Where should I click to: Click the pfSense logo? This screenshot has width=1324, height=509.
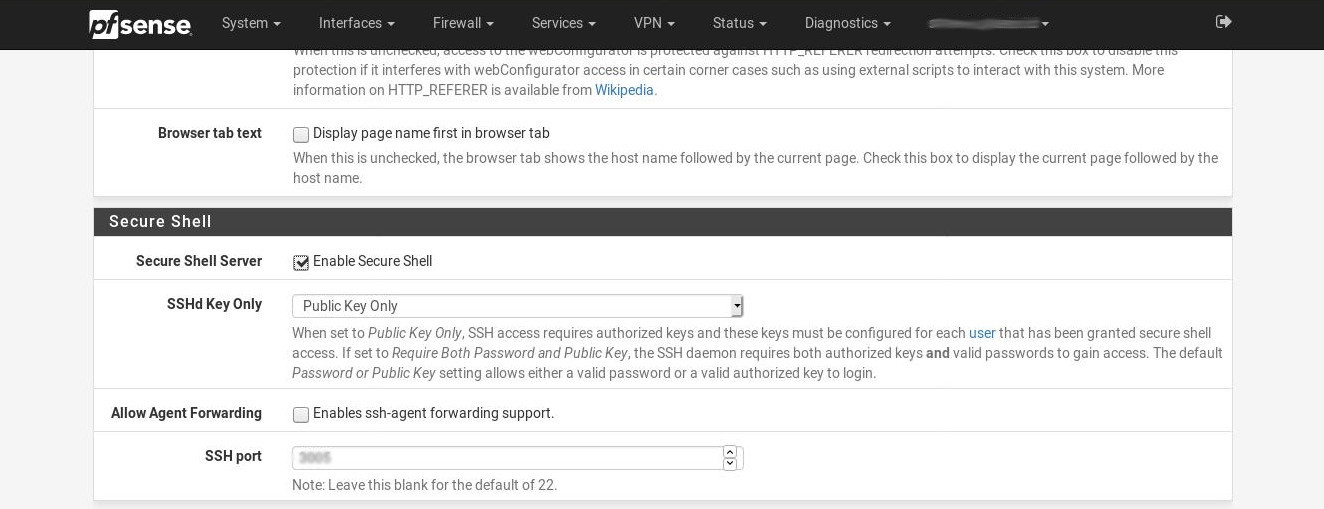click(140, 24)
